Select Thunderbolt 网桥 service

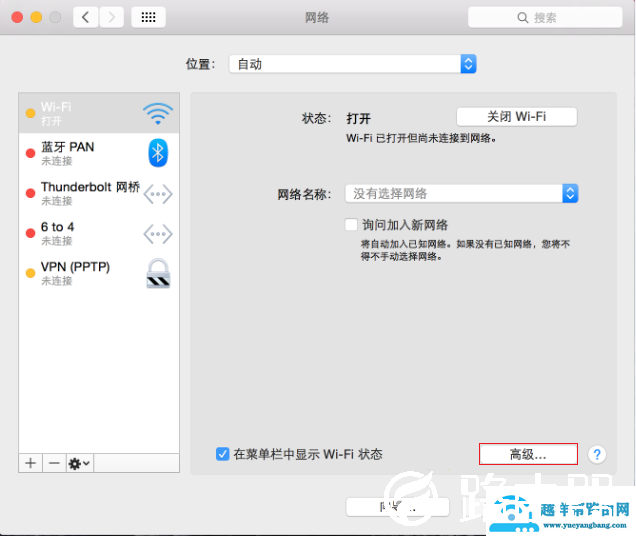(99, 193)
